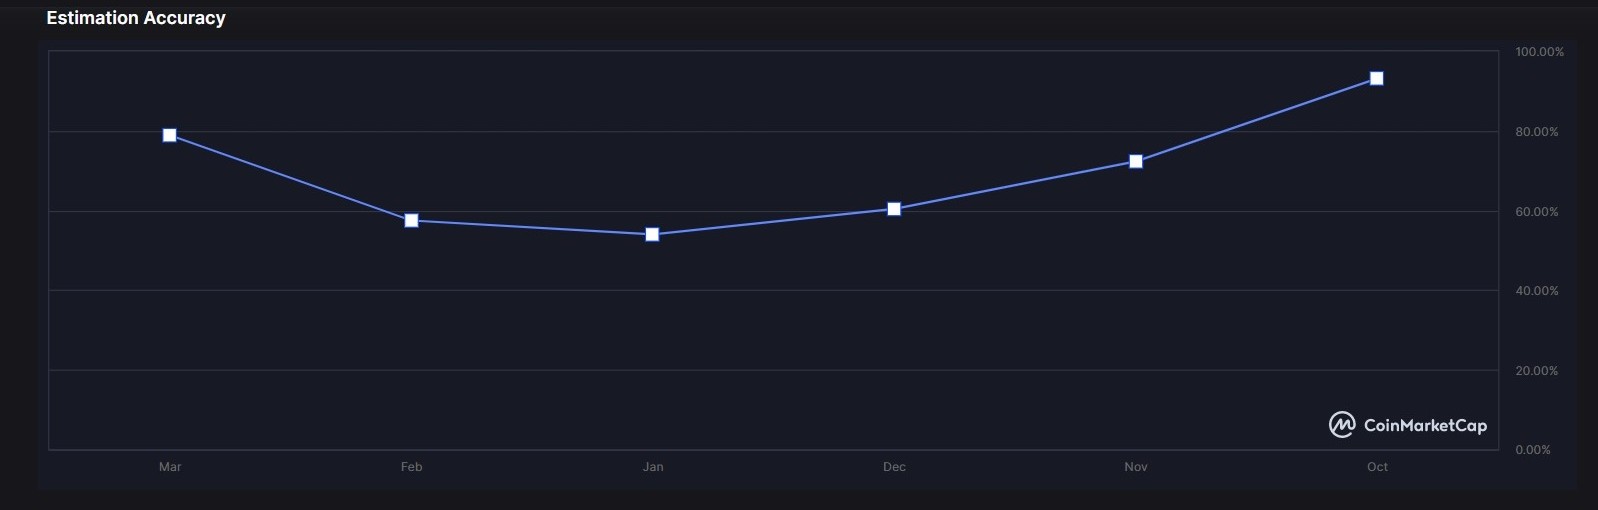Click the Estimation Accuracy heading
Viewport: 1598px width, 510px height.
point(136,18)
